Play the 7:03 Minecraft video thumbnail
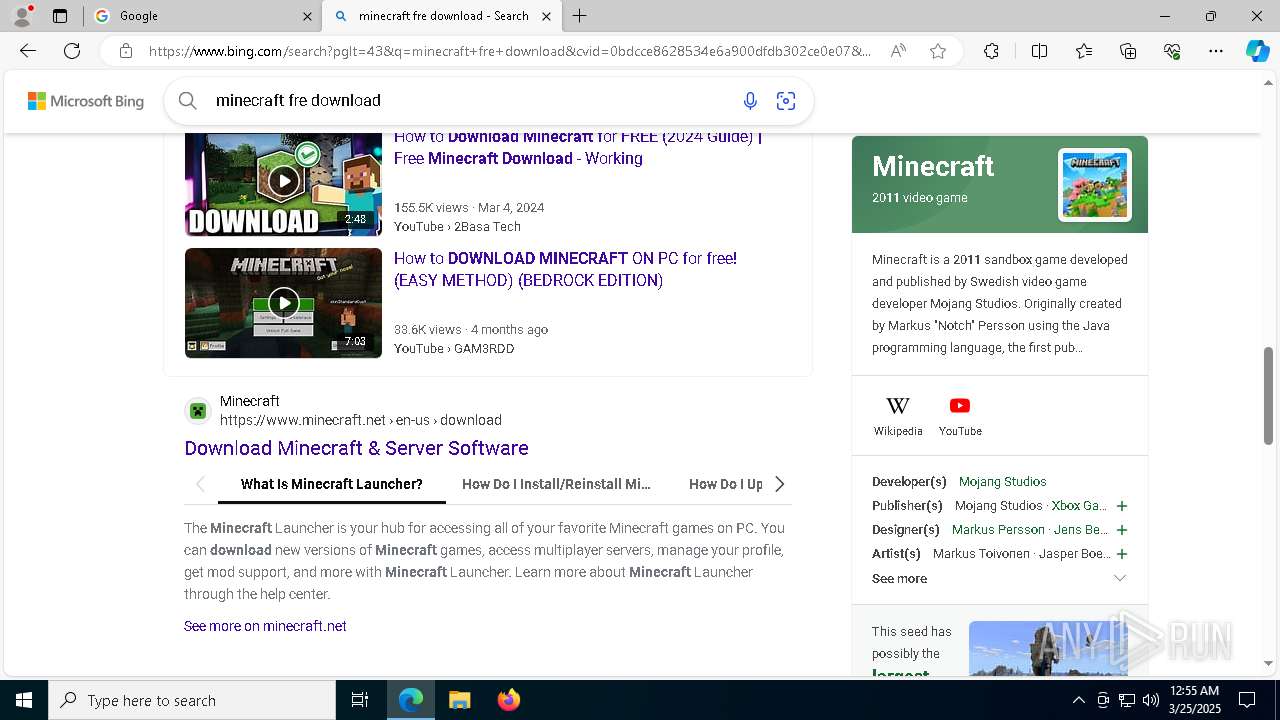Image resolution: width=1280 pixels, height=720 pixels. [283, 303]
